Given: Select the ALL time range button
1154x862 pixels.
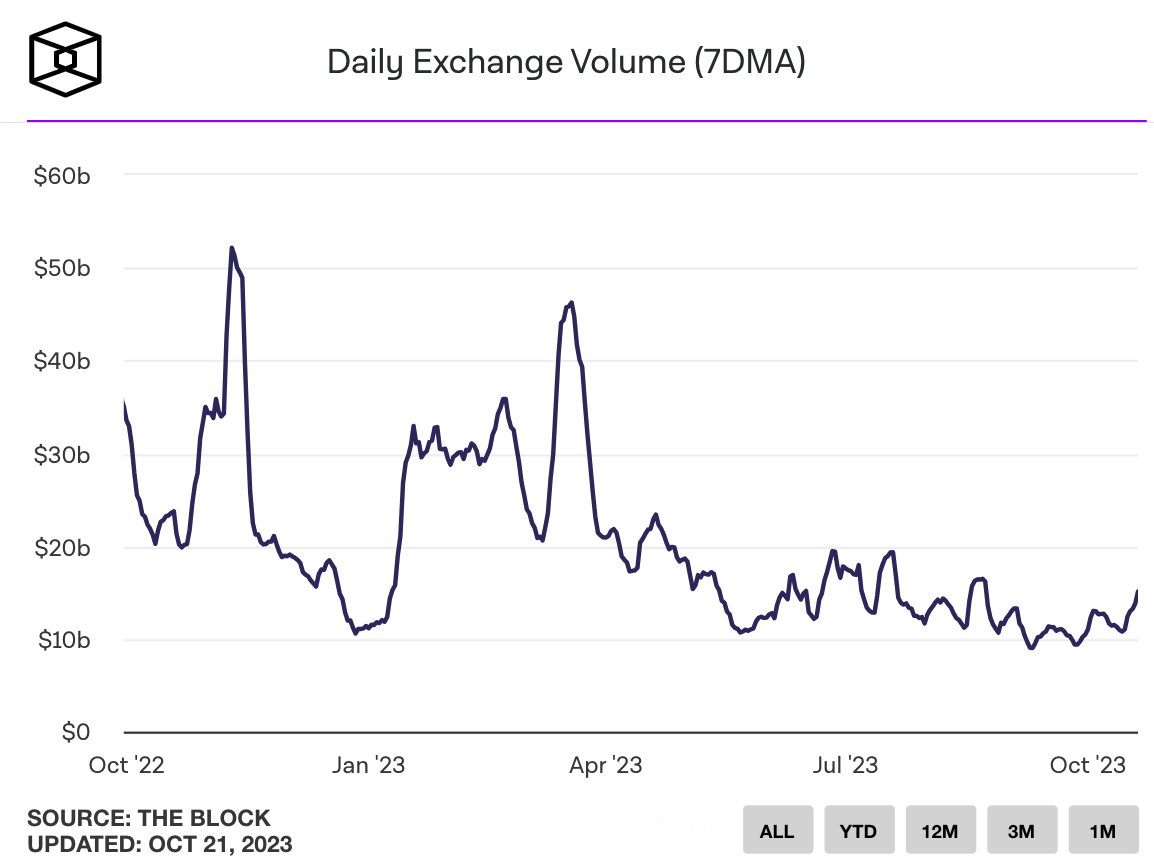Looking at the screenshot, I should coord(777,831).
